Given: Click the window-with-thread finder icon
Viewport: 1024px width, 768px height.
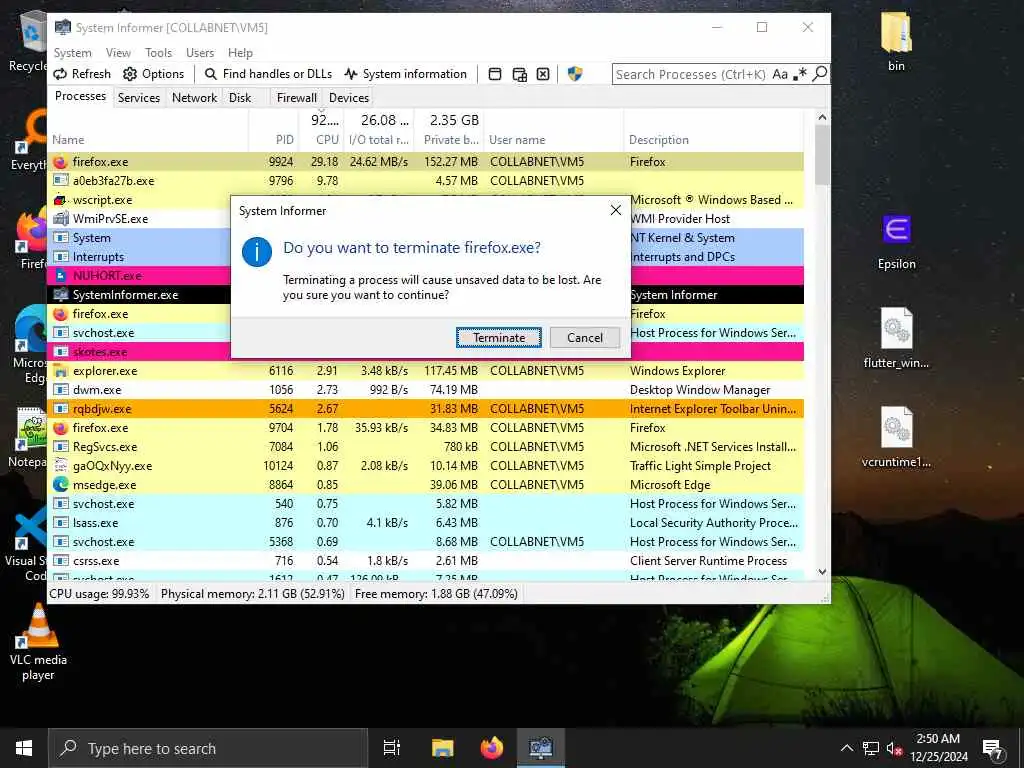Looking at the screenshot, I should click(519, 74).
